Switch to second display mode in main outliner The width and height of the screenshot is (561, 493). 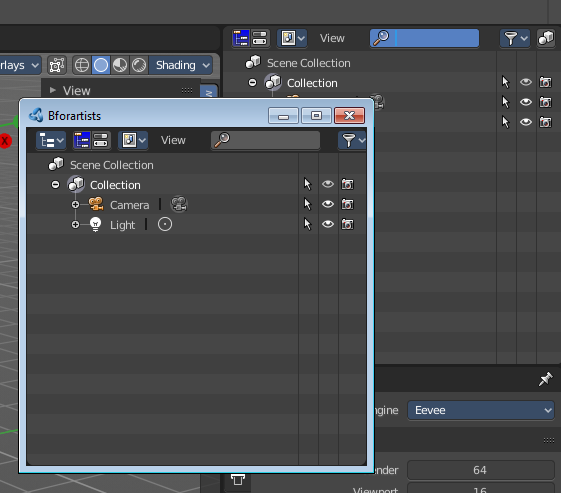click(x=259, y=38)
